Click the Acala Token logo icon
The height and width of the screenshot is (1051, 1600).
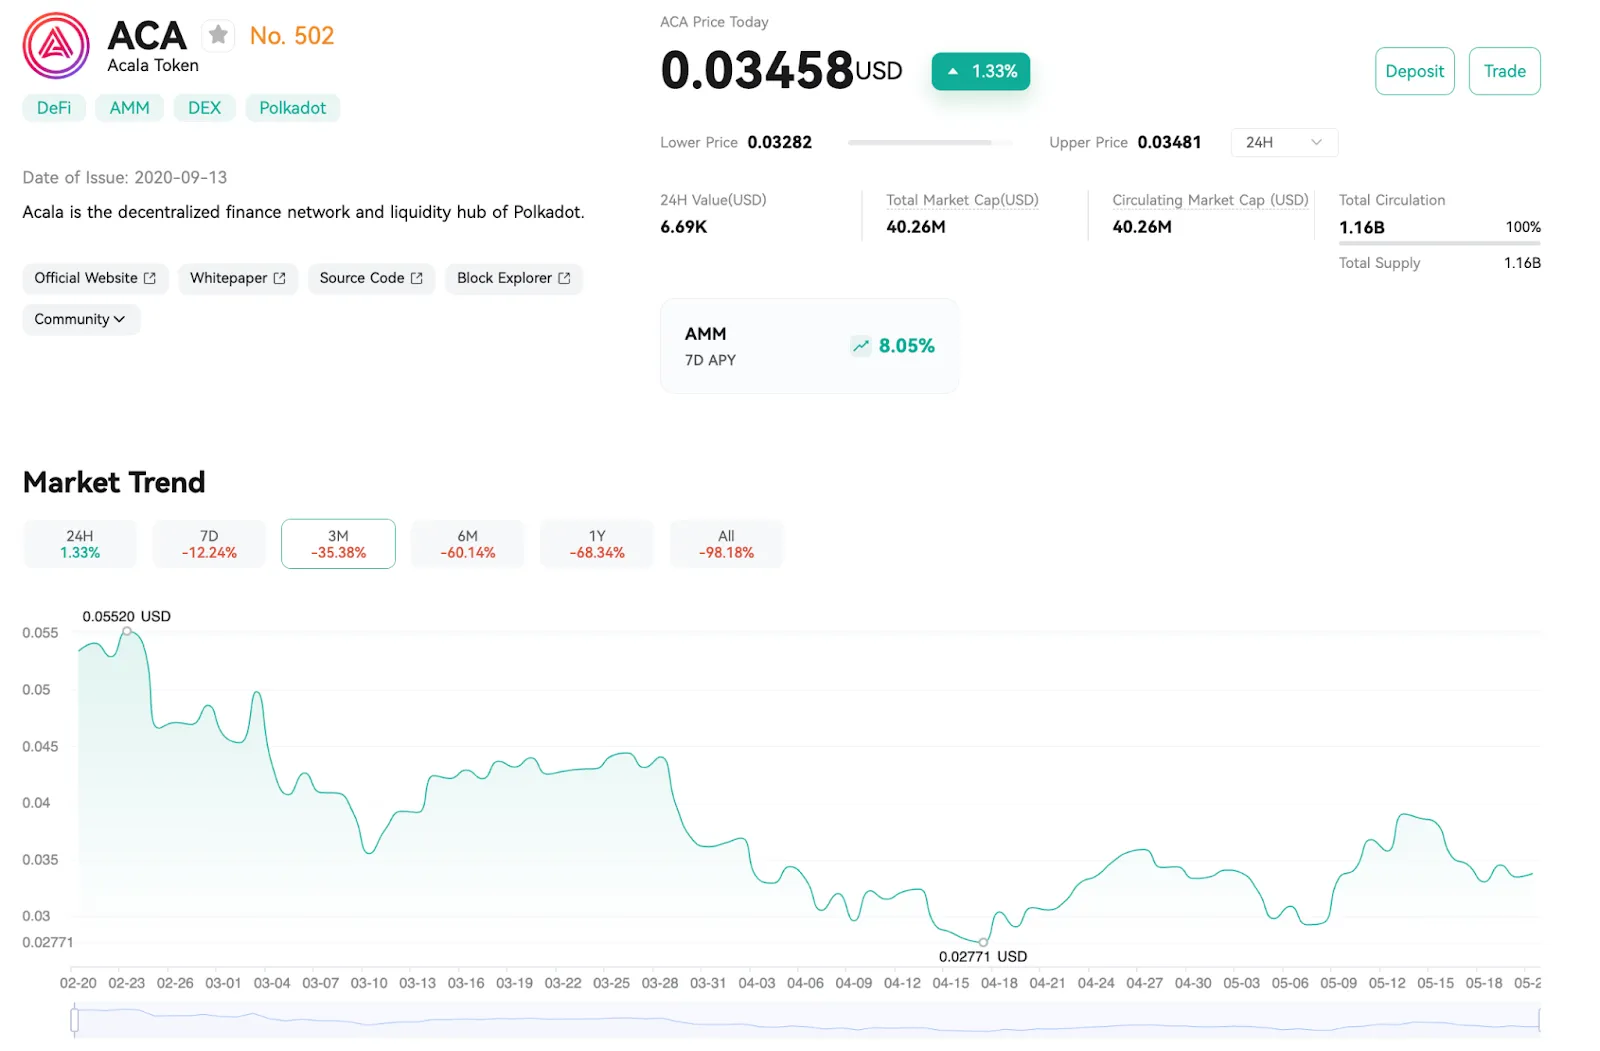click(x=56, y=46)
